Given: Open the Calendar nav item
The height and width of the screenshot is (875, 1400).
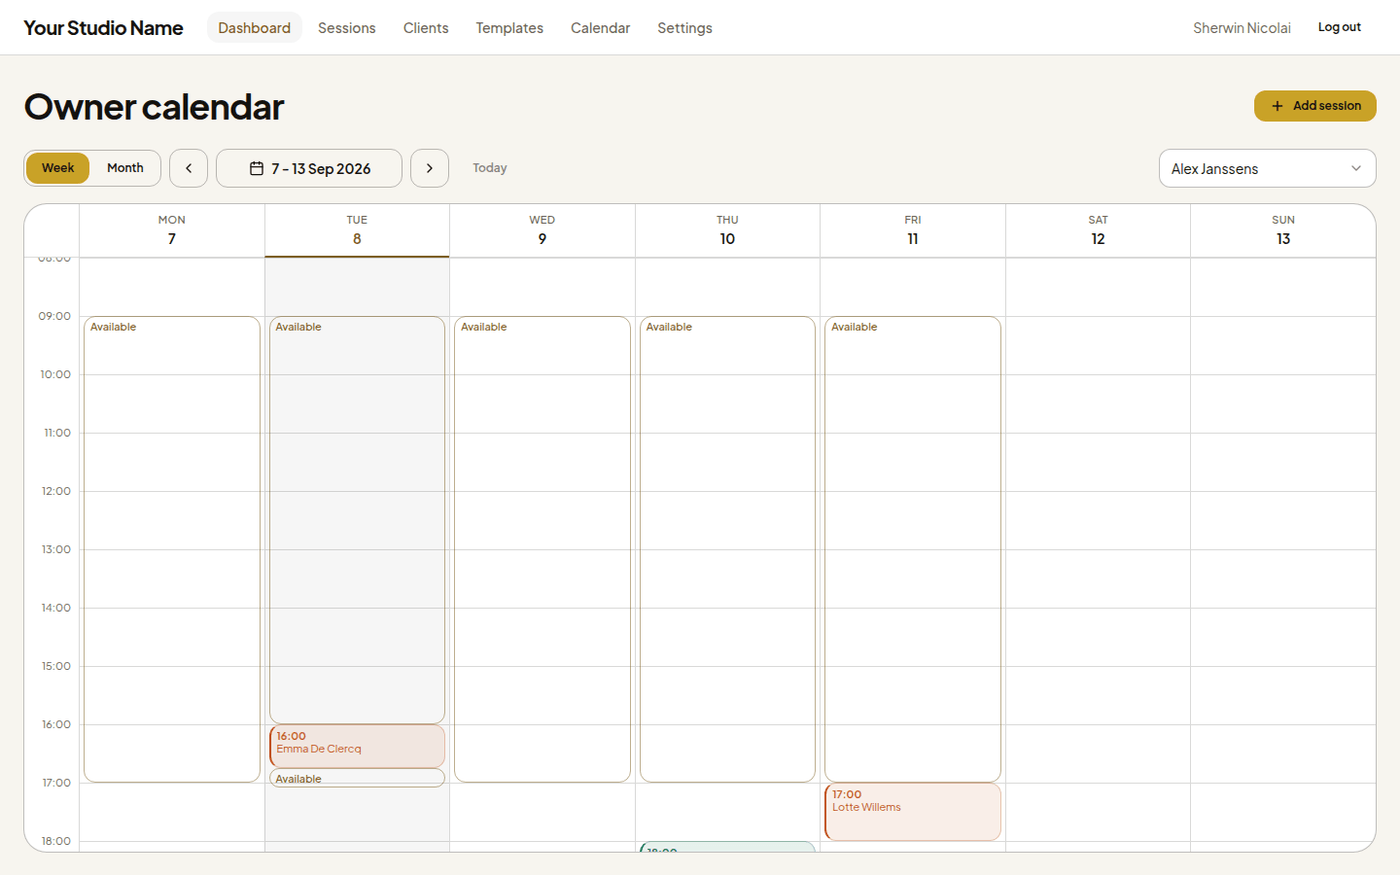Looking at the screenshot, I should click(x=600, y=28).
